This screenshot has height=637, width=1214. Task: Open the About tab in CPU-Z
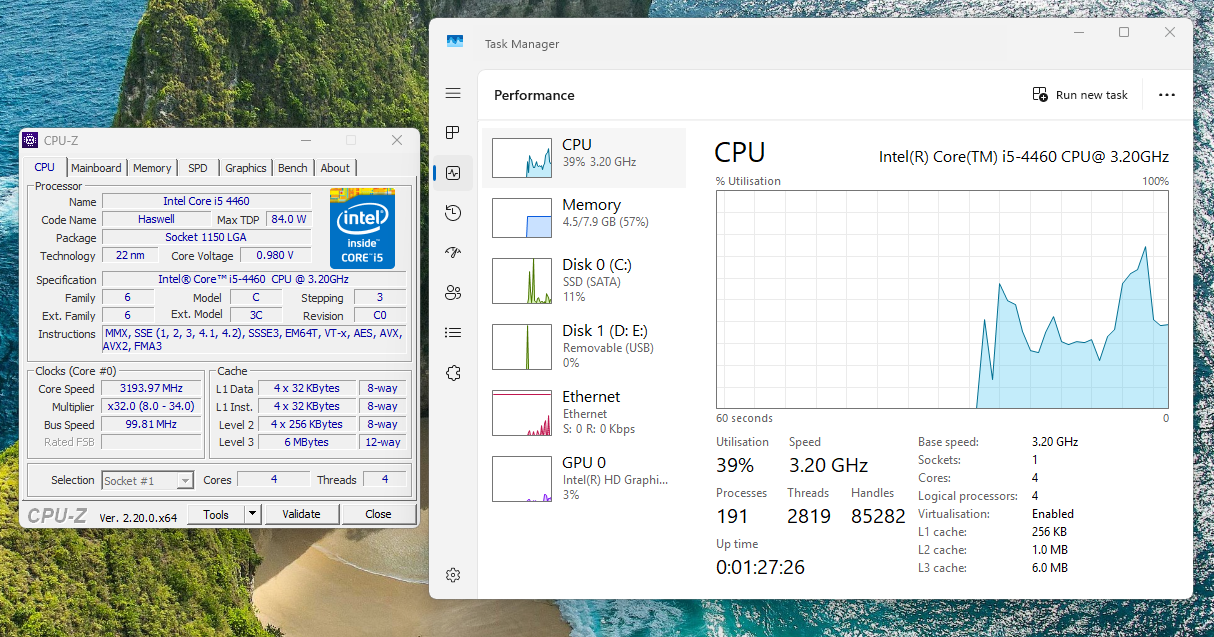(x=335, y=168)
